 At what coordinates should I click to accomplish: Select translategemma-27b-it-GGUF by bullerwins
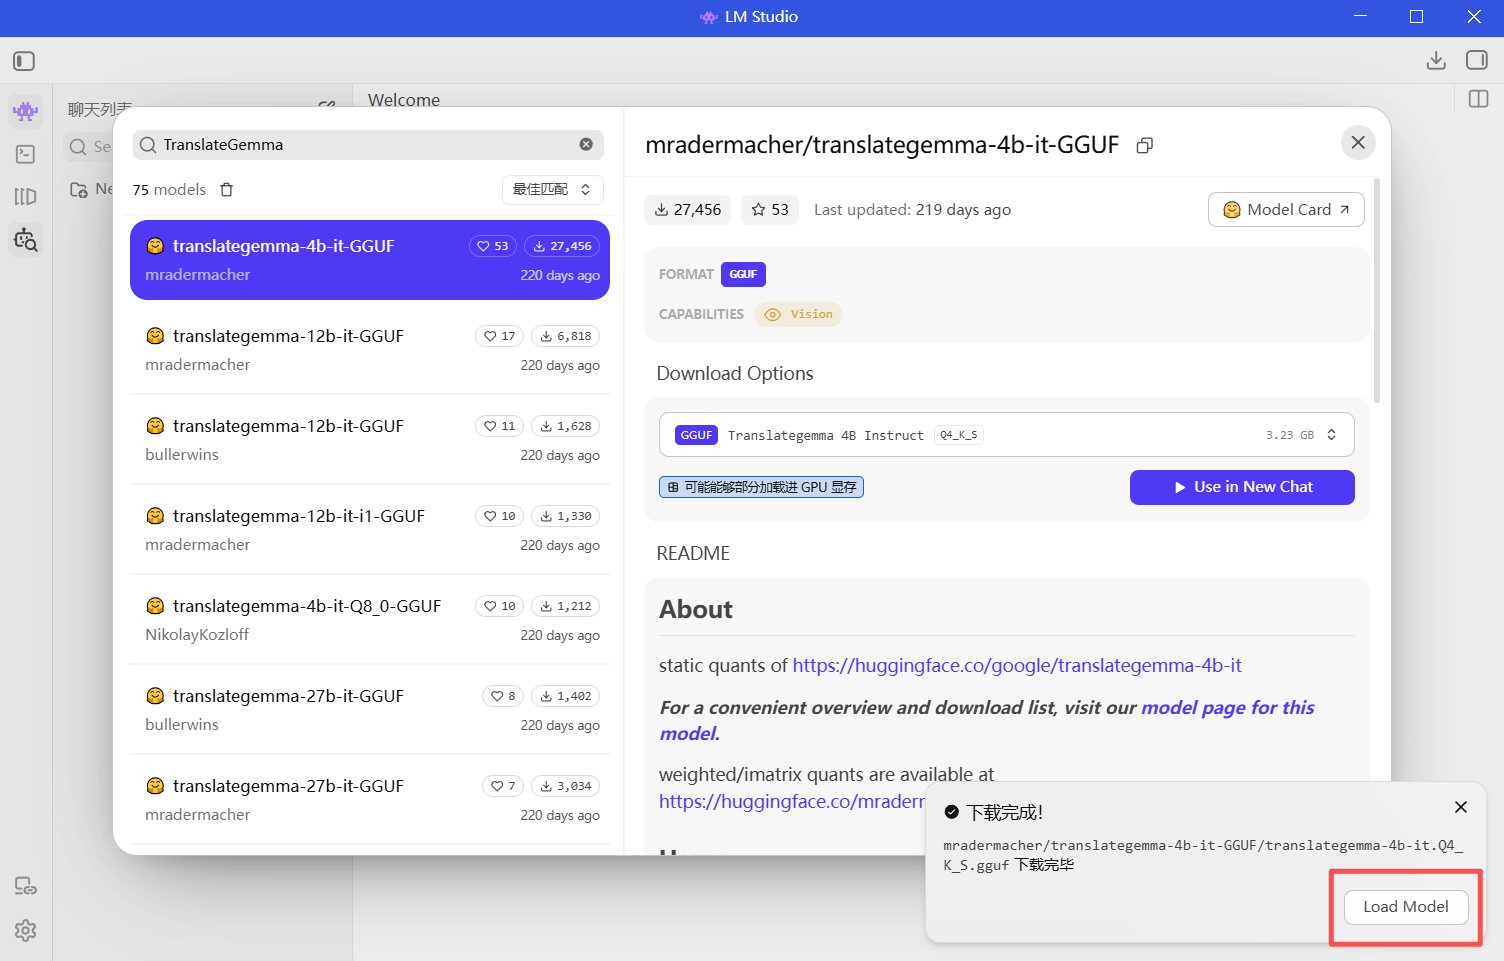(370, 710)
